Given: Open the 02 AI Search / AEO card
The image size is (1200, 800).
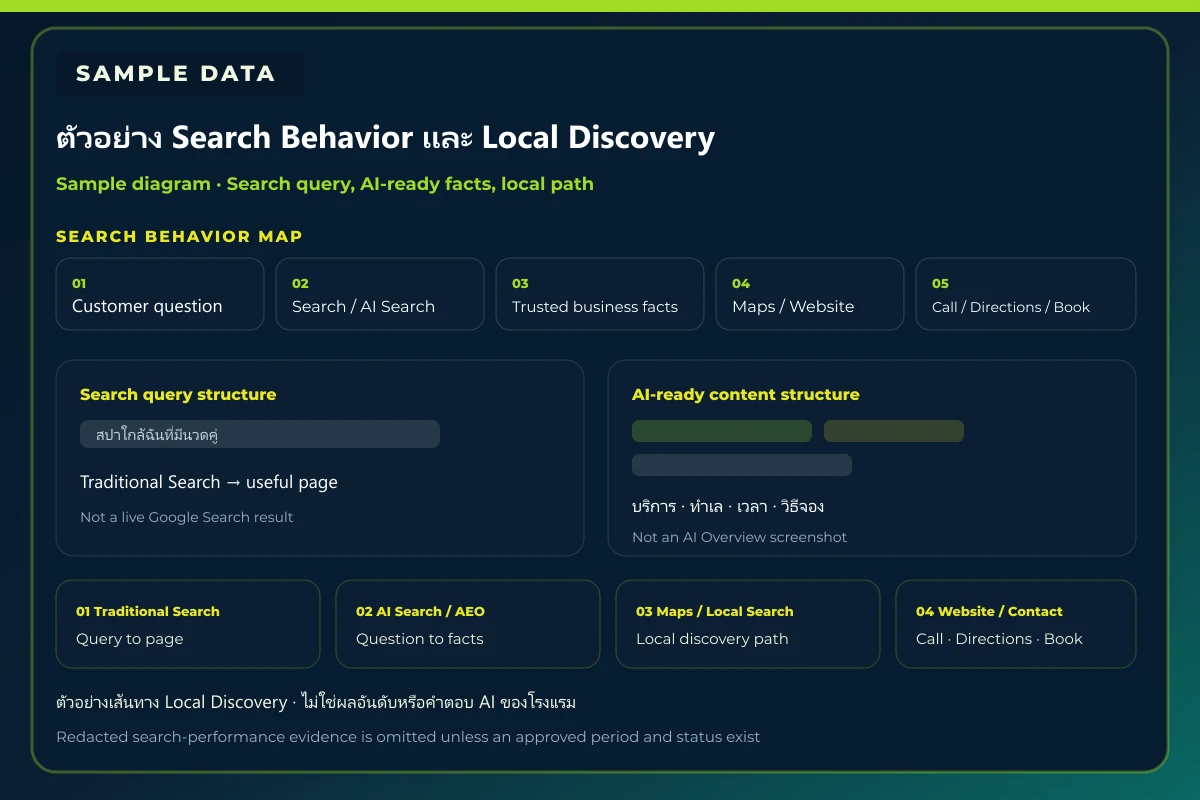Looking at the screenshot, I should tap(468, 624).
